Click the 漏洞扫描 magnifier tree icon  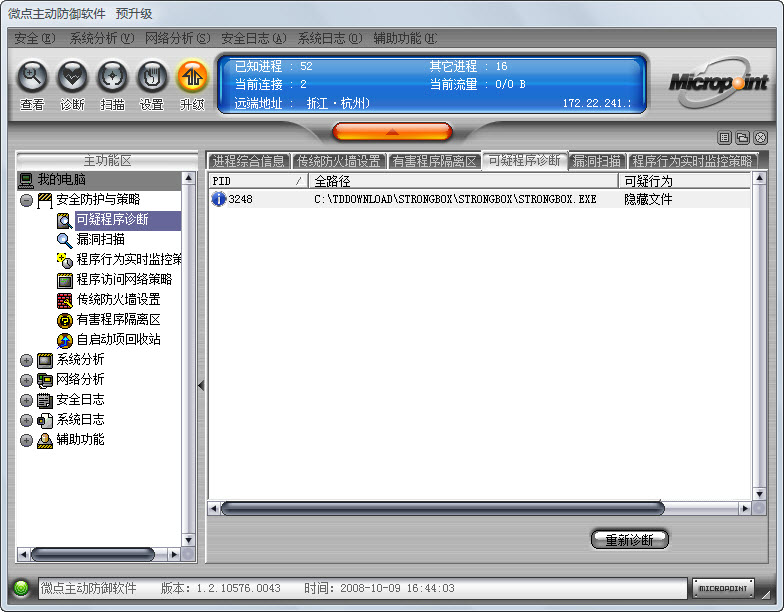click(64, 240)
